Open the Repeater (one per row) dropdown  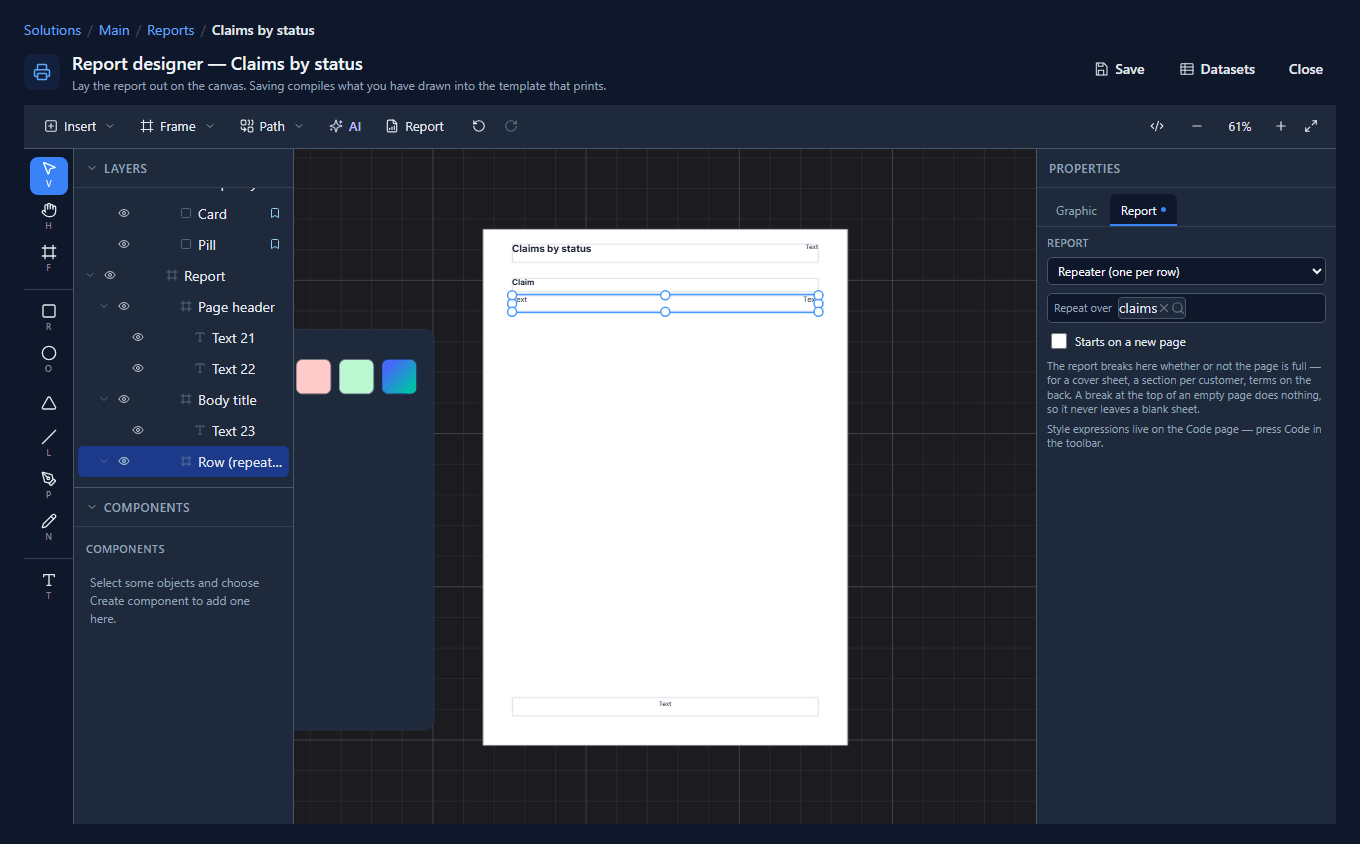click(1186, 271)
